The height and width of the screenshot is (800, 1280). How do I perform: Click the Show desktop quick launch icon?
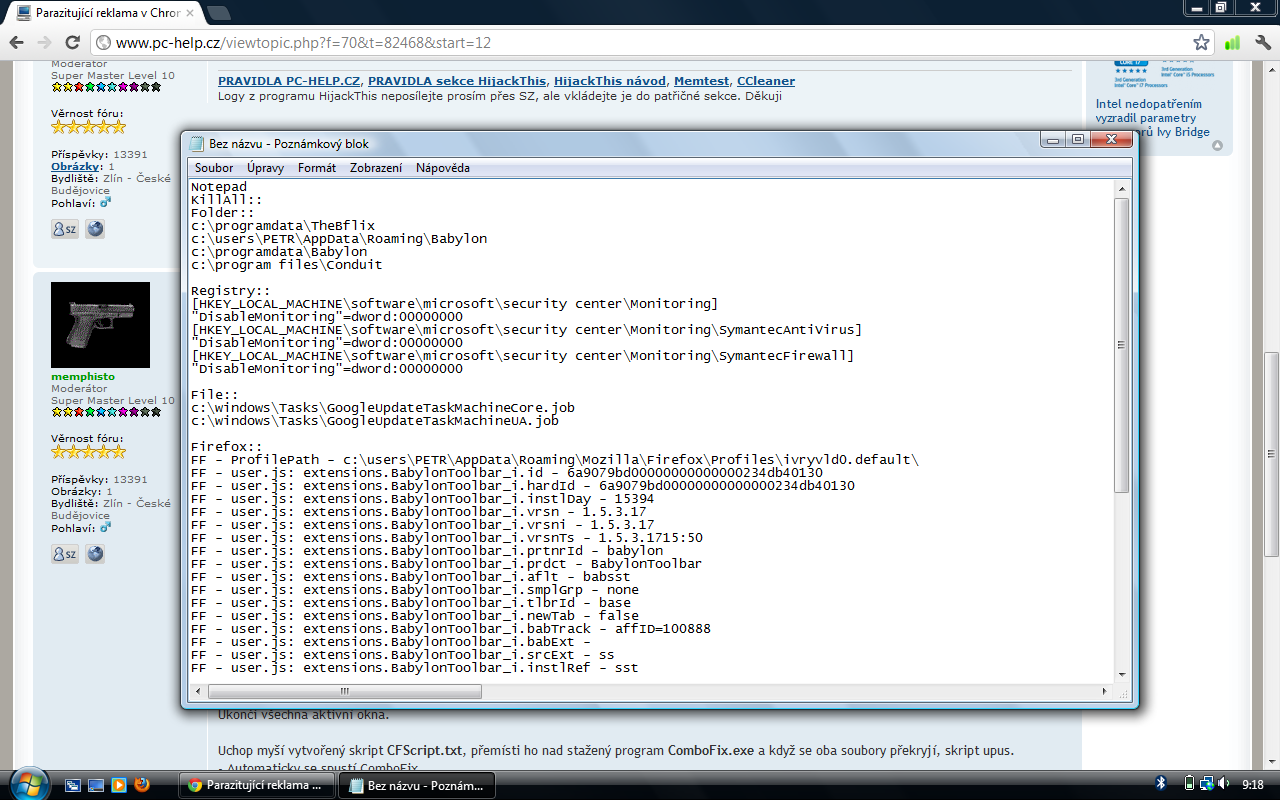[x=96, y=785]
